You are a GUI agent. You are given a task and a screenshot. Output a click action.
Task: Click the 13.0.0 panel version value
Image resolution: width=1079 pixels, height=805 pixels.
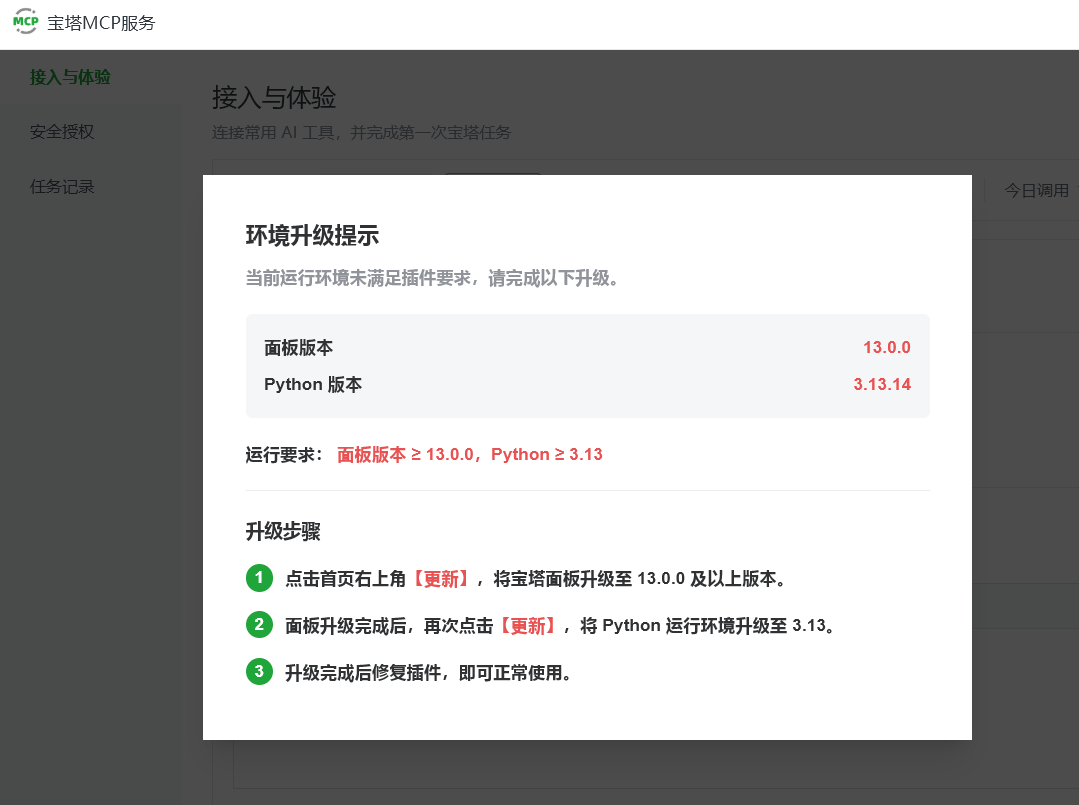pos(887,347)
